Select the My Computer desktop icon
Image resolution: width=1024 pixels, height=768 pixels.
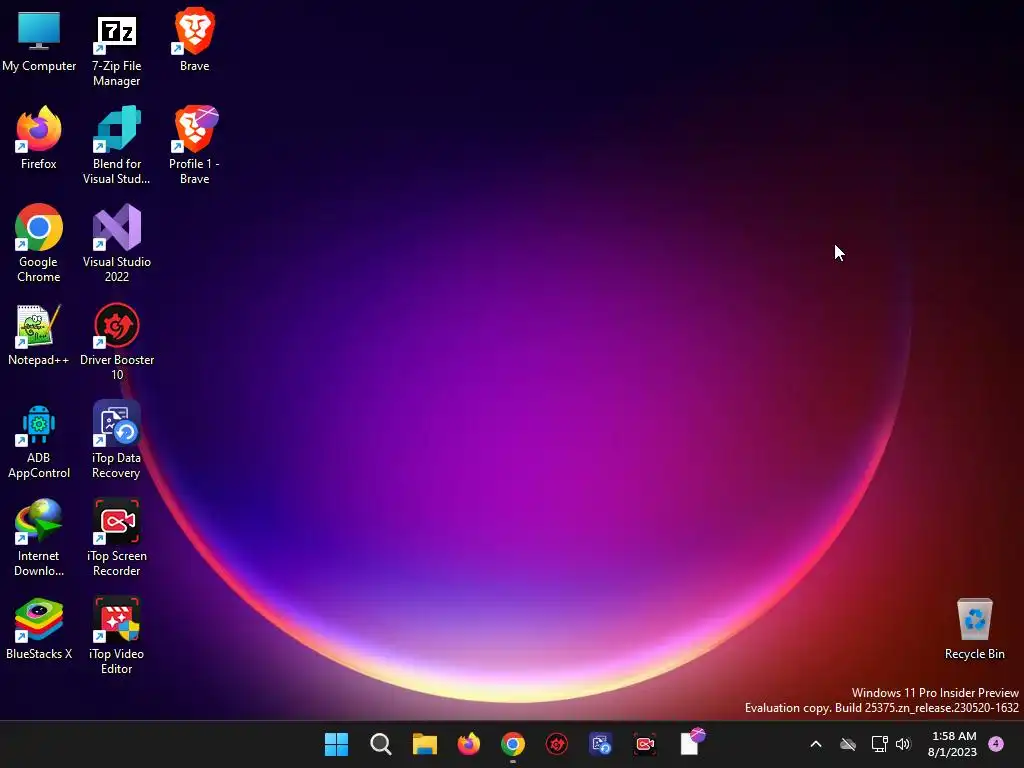[x=39, y=40]
